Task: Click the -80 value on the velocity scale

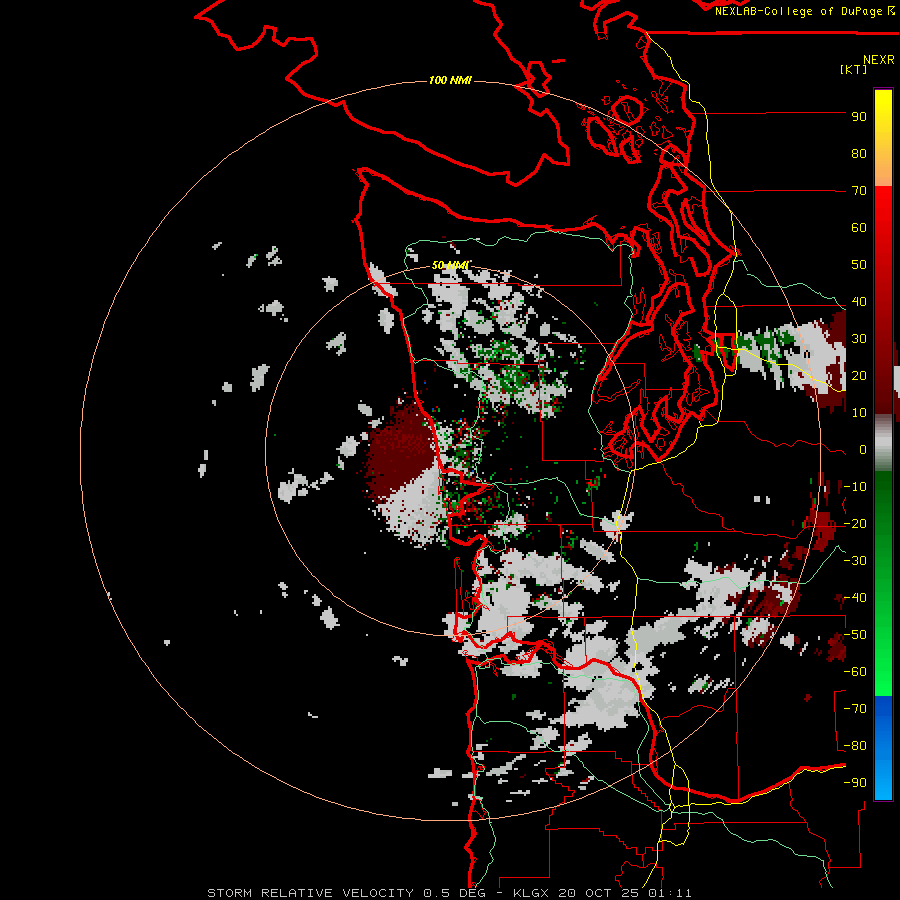Action: (855, 746)
